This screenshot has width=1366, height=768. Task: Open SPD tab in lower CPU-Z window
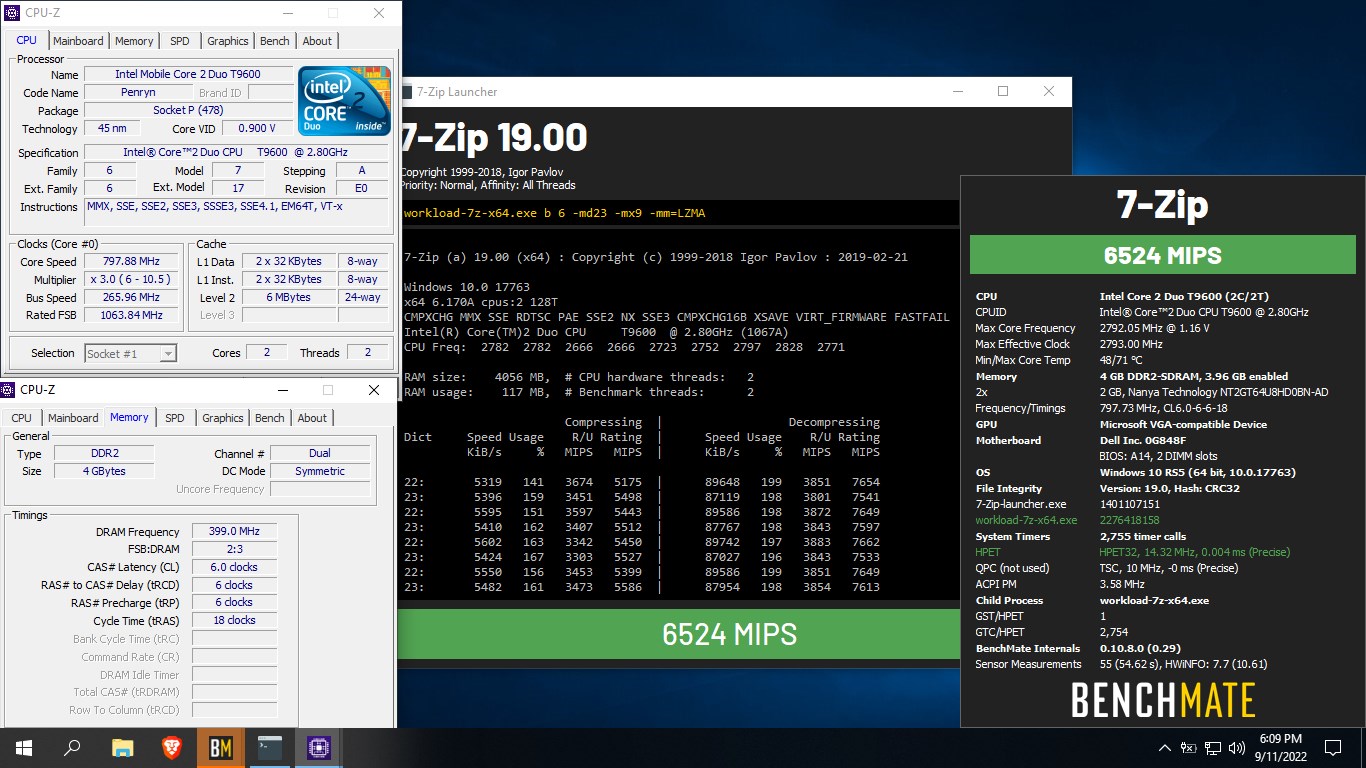(x=175, y=418)
